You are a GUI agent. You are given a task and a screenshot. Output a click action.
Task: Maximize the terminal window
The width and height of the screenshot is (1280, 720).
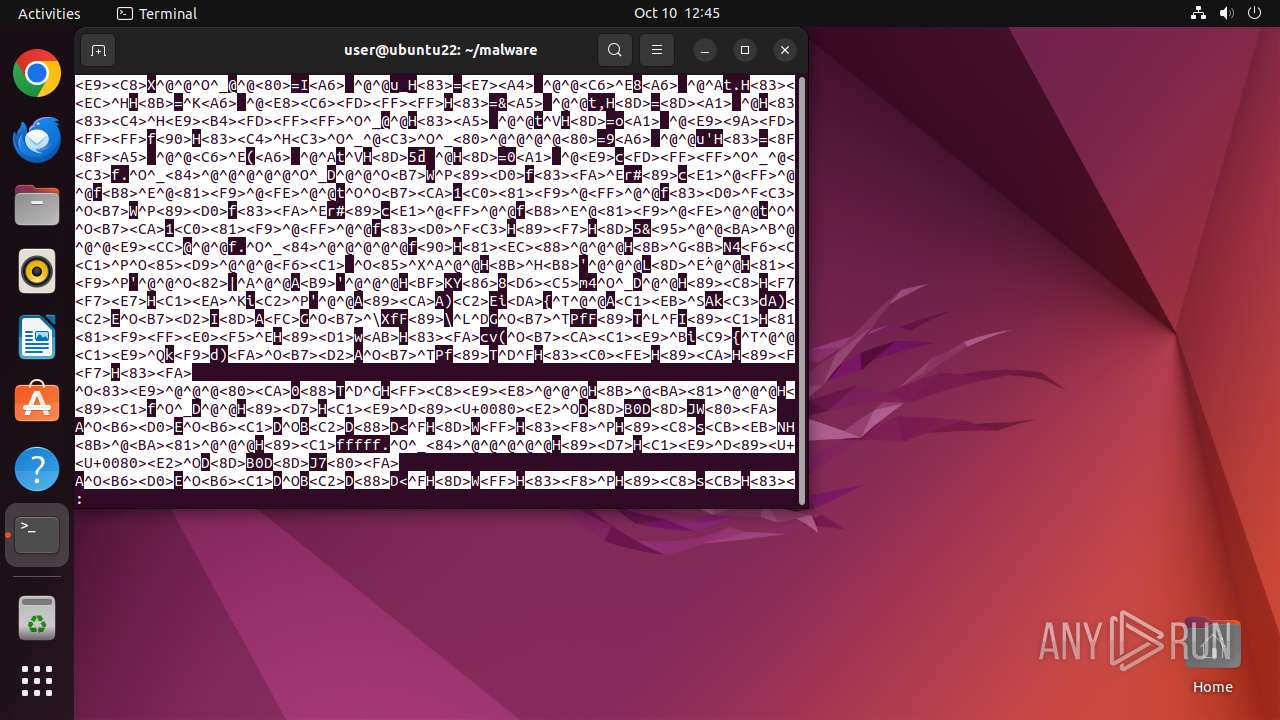(745, 50)
